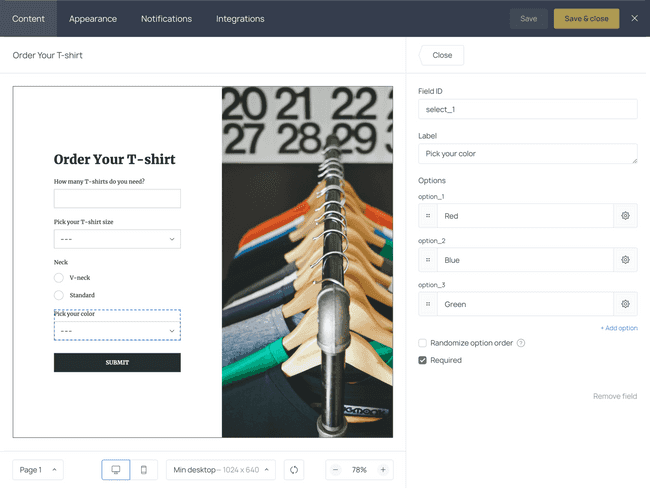The width and height of the screenshot is (650, 488).
Task: Click the rotate orientation icon
Action: (294, 470)
